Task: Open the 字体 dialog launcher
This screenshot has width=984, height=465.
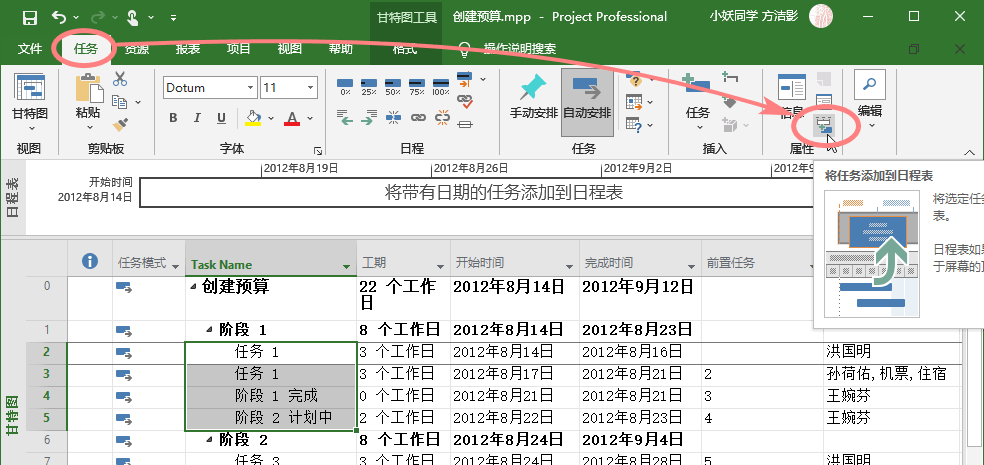Action: tap(318, 151)
